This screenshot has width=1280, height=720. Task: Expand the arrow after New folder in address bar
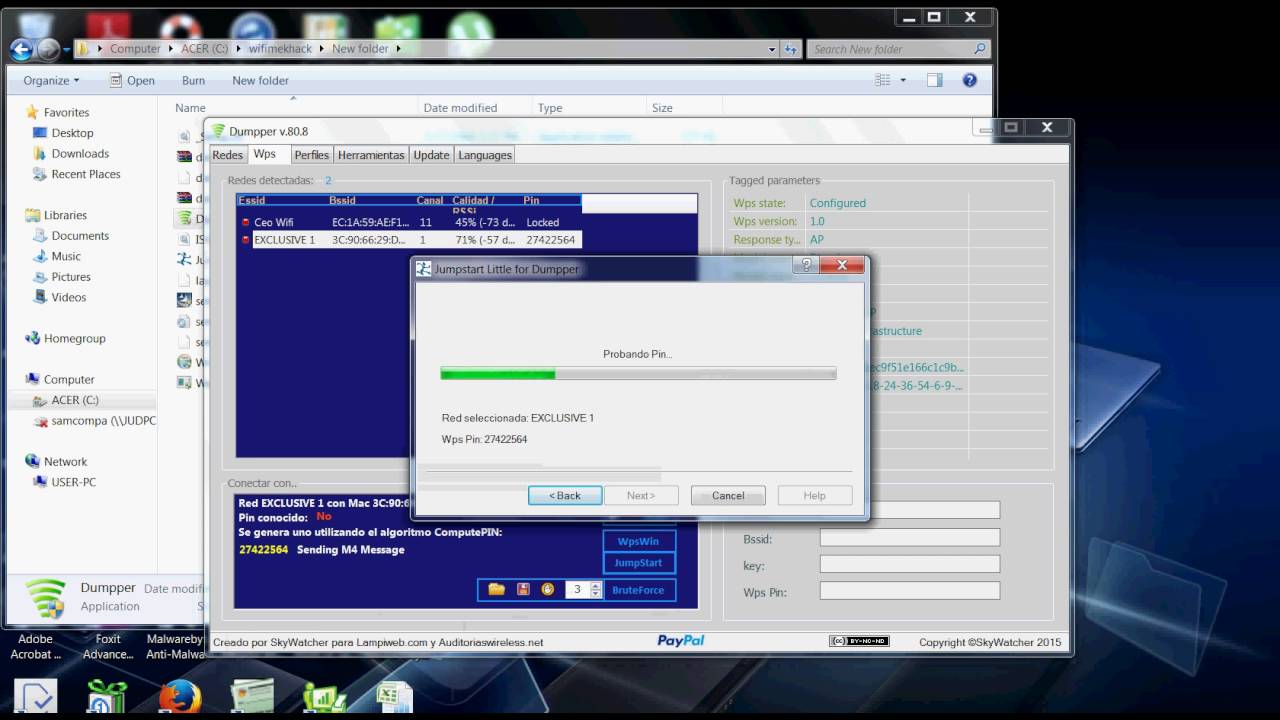[x=398, y=48]
